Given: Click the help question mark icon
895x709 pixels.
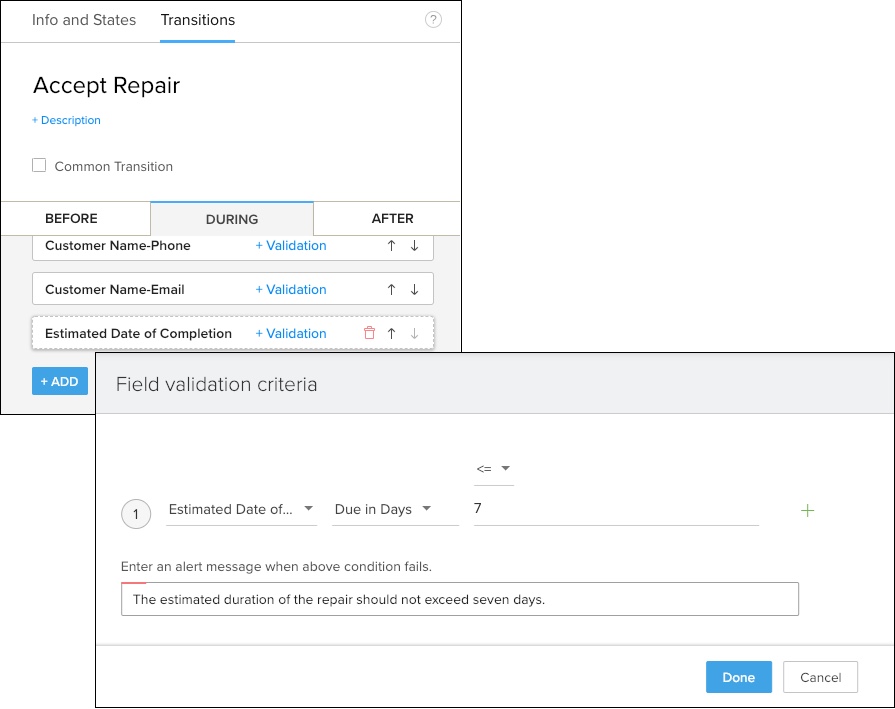Looking at the screenshot, I should click(x=433, y=20).
